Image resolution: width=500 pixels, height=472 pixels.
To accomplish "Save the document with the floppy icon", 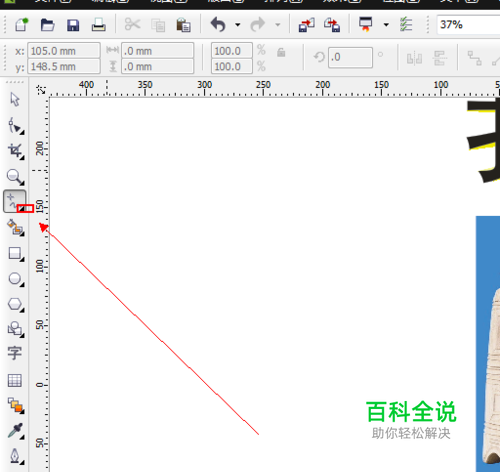I will point(73,25).
